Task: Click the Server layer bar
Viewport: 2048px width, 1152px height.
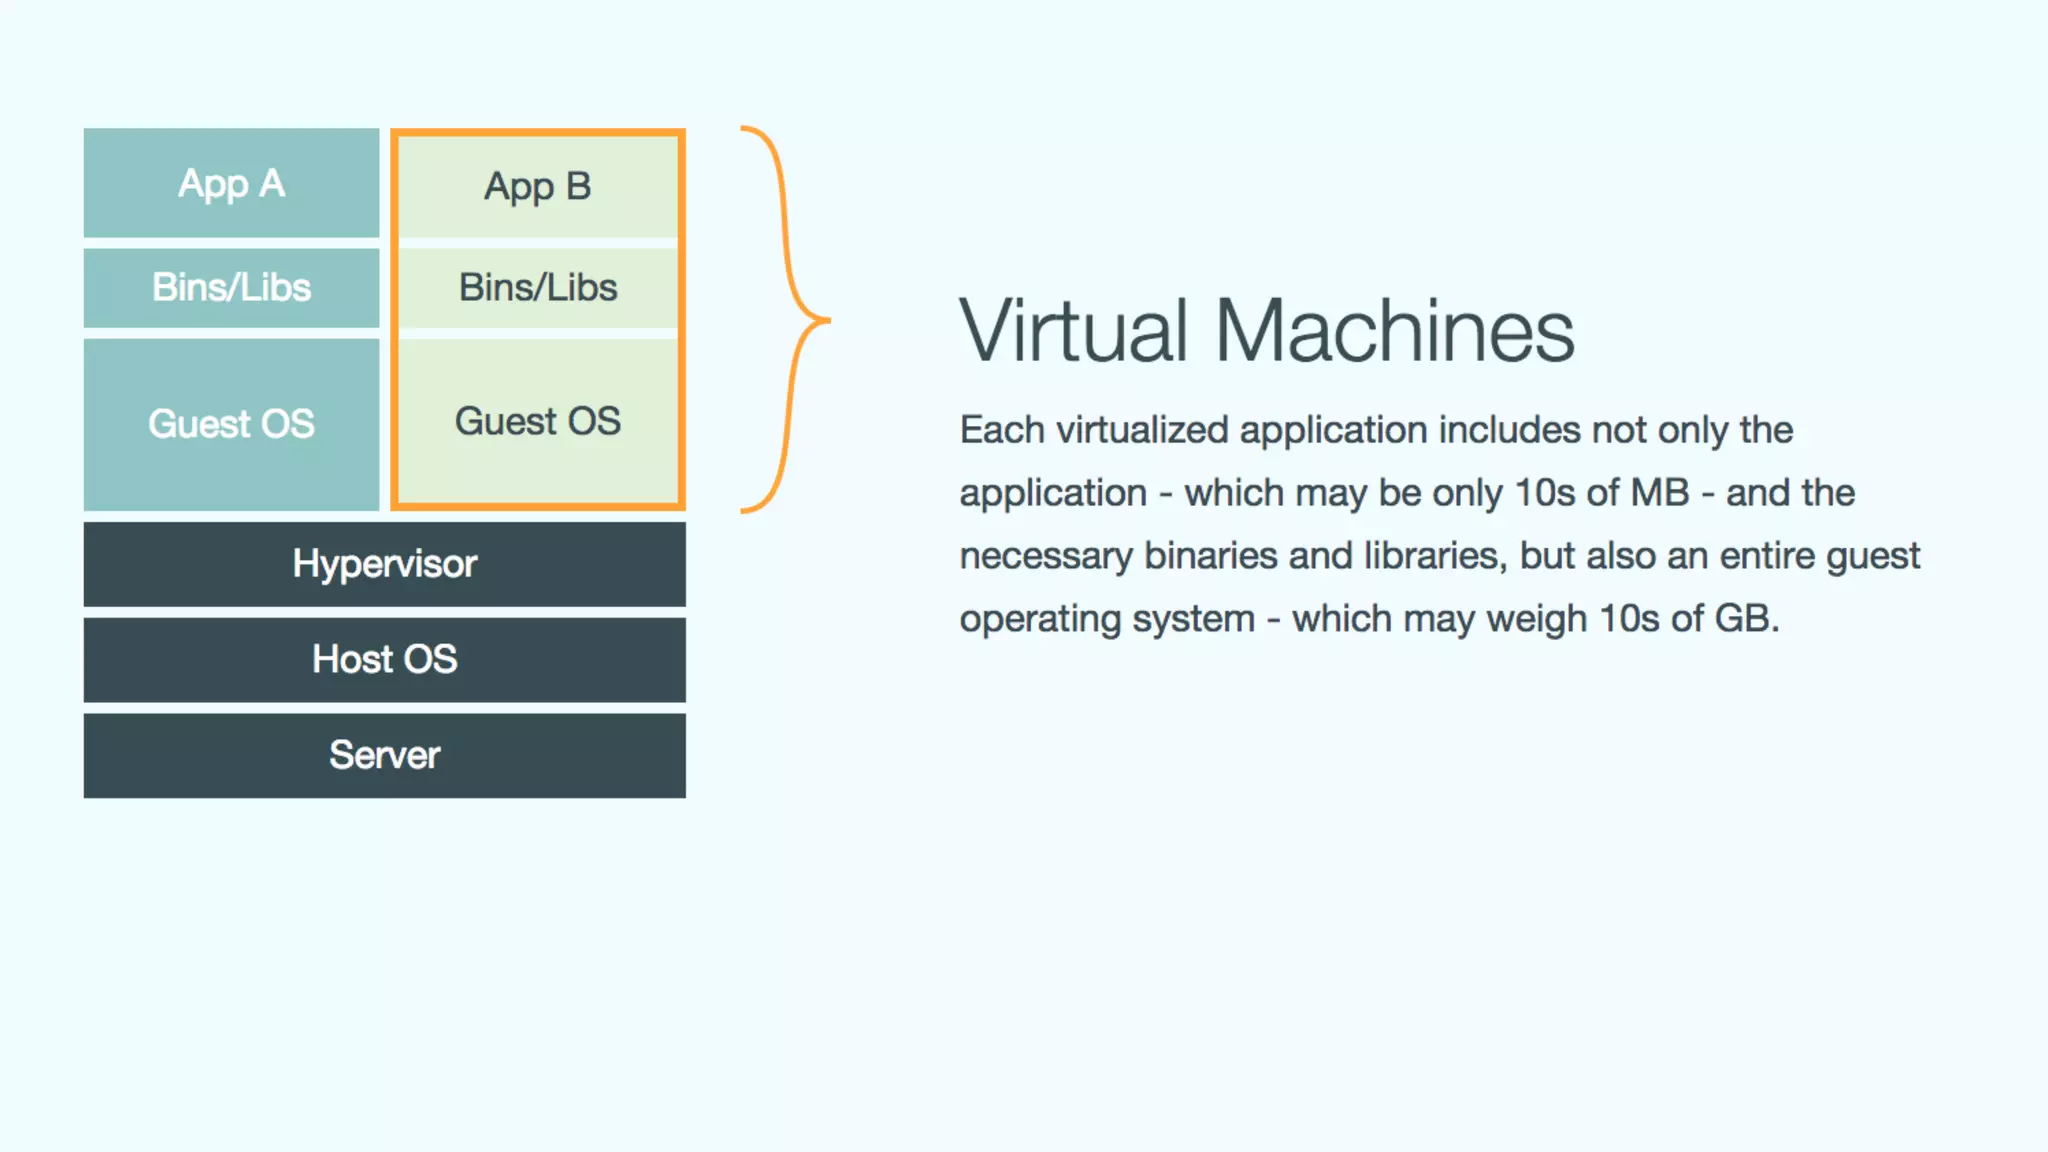Action: tap(384, 755)
